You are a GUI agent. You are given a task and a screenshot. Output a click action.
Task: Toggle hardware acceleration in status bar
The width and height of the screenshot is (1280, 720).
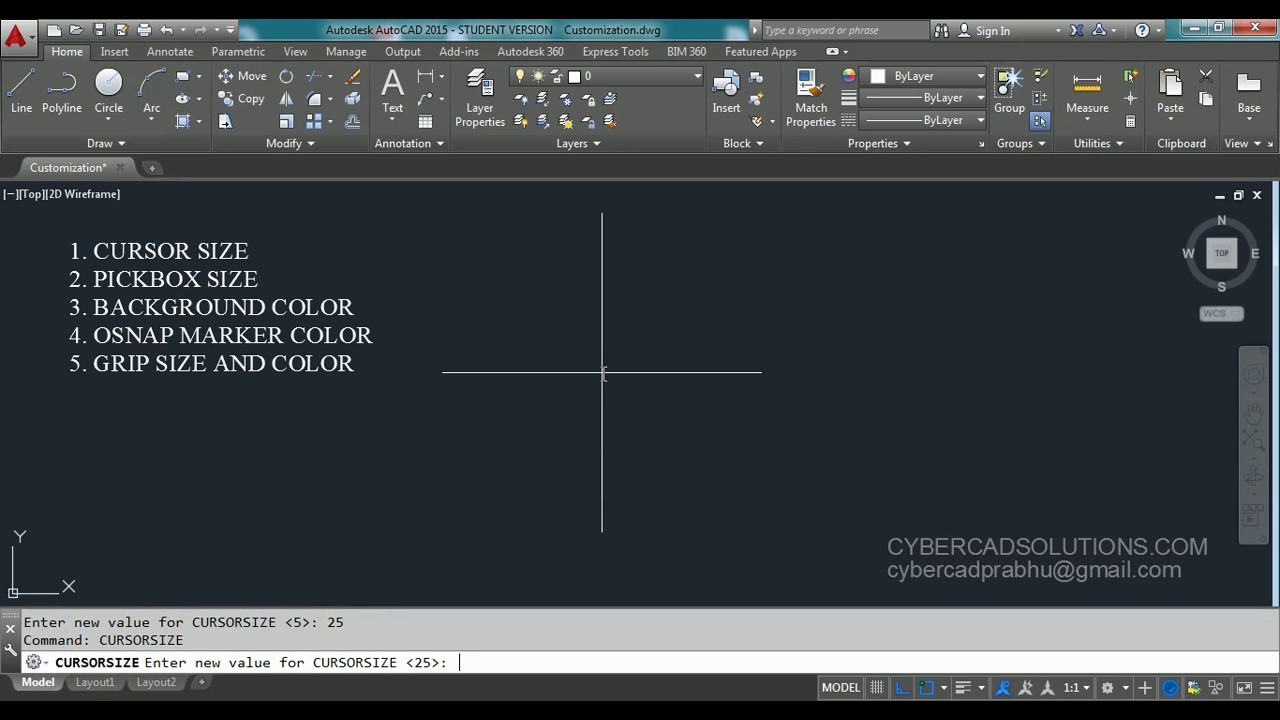click(x=1170, y=688)
